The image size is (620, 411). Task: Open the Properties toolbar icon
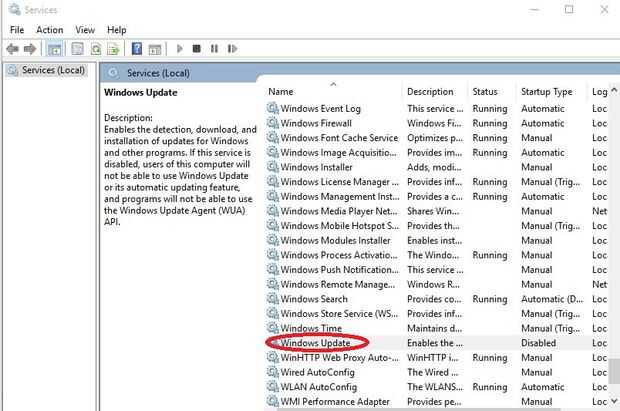(78, 49)
